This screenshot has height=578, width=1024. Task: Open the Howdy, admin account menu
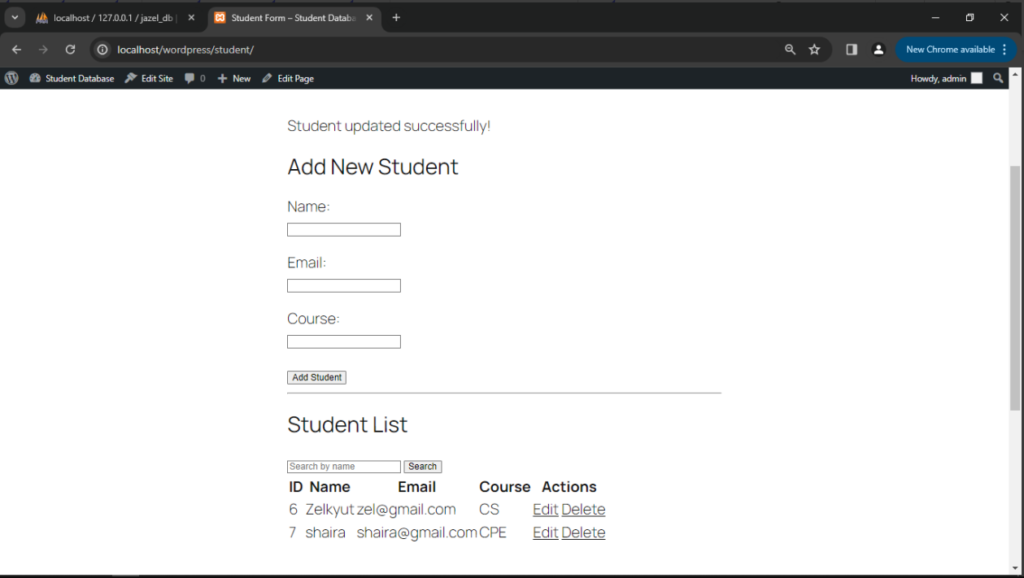[x=945, y=78]
